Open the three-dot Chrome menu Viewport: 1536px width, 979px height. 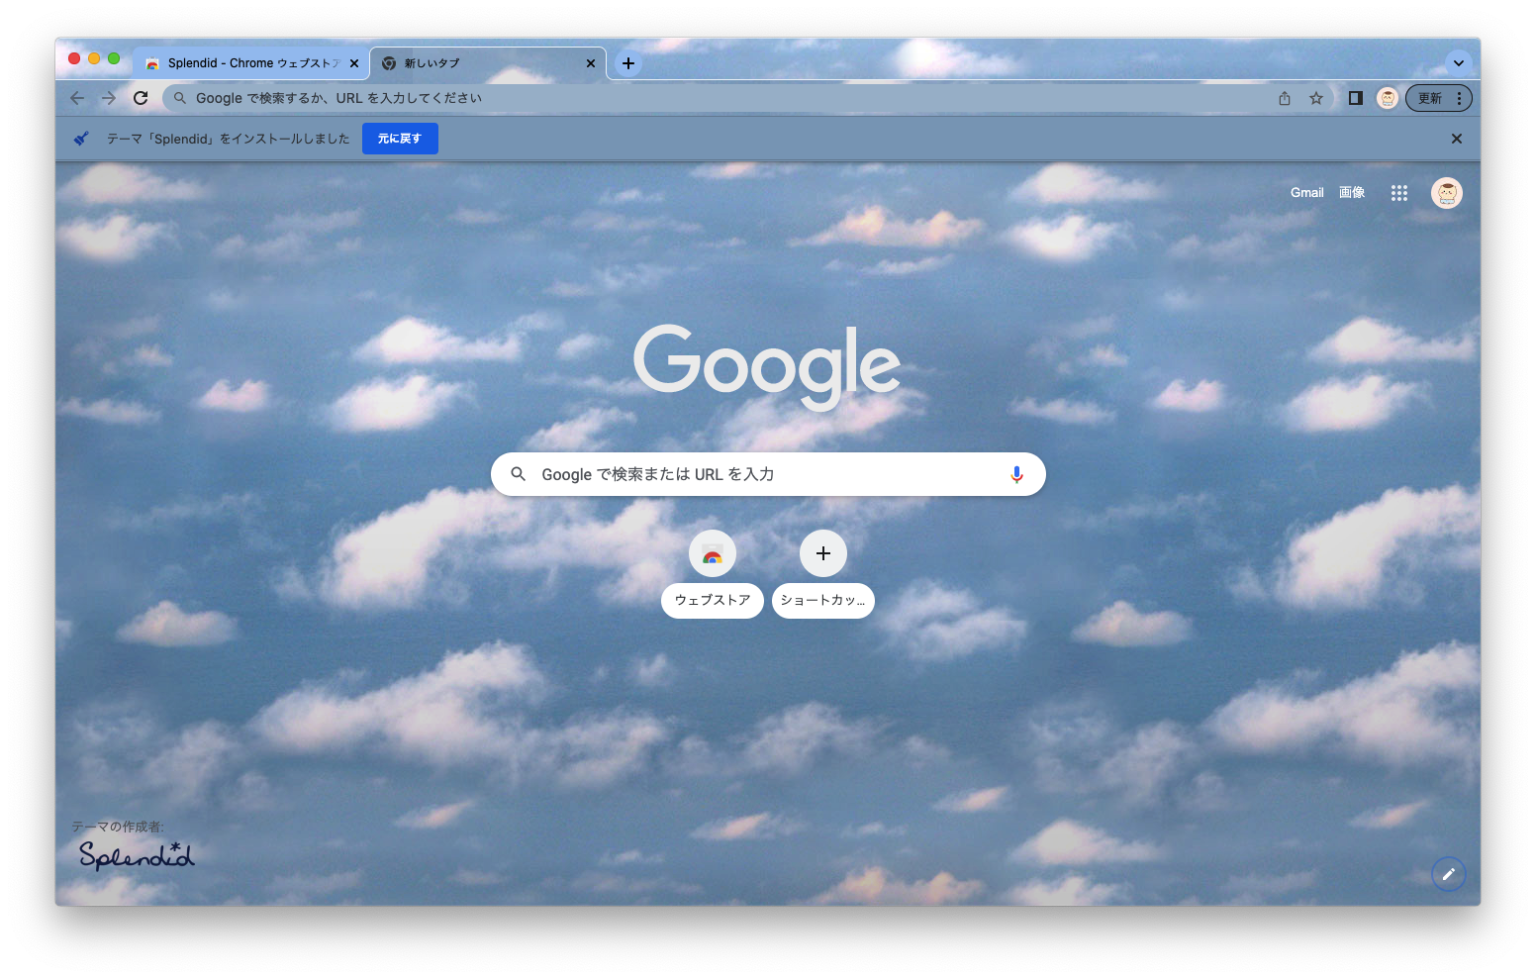[1459, 98]
